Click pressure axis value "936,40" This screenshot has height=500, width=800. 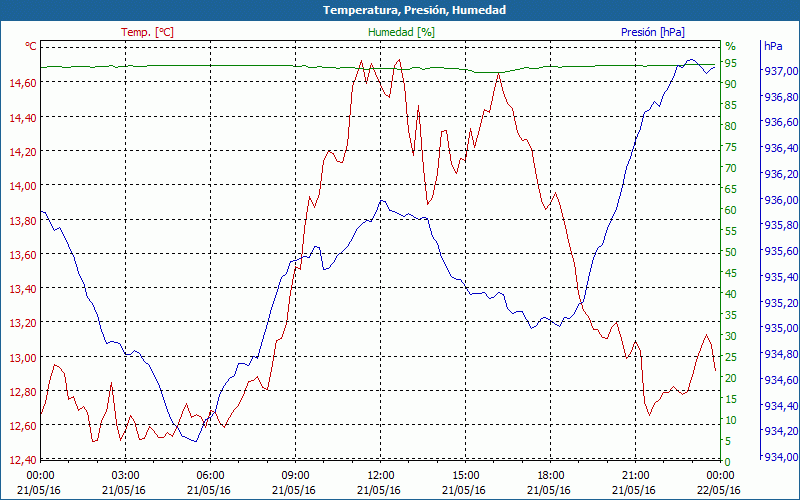(780, 148)
